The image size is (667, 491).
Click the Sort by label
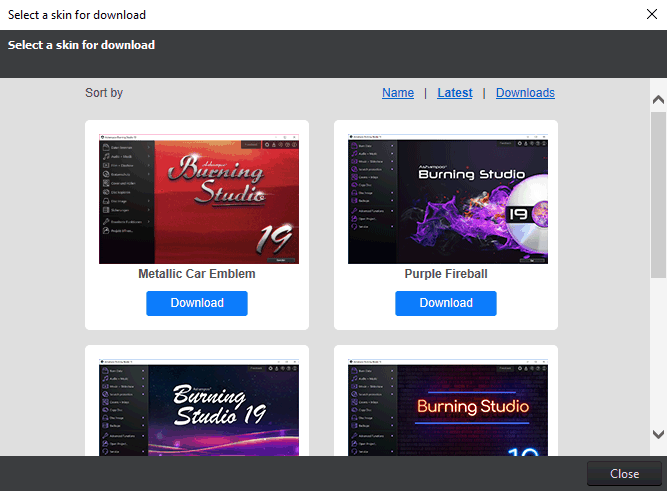(x=104, y=93)
